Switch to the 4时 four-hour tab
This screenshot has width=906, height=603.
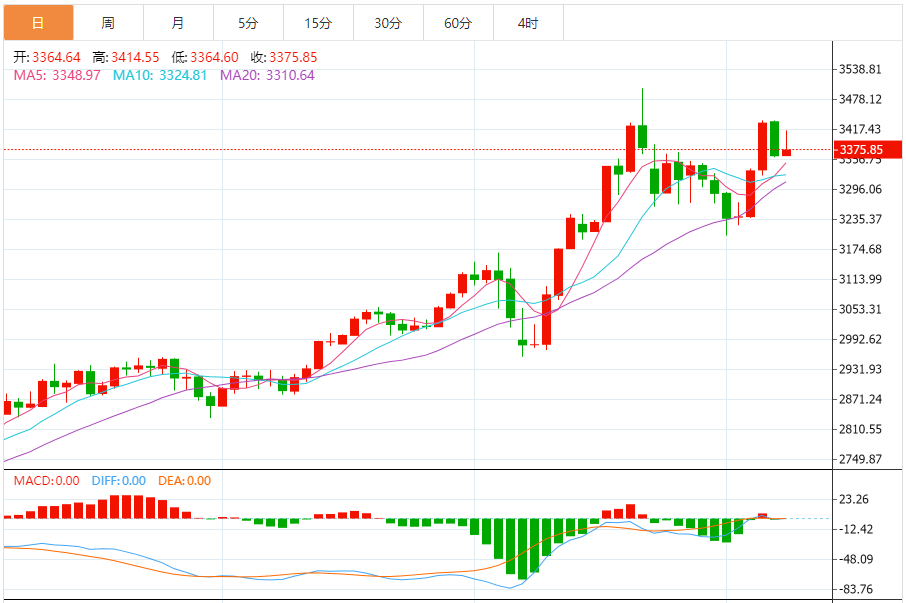(x=528, y=23)
